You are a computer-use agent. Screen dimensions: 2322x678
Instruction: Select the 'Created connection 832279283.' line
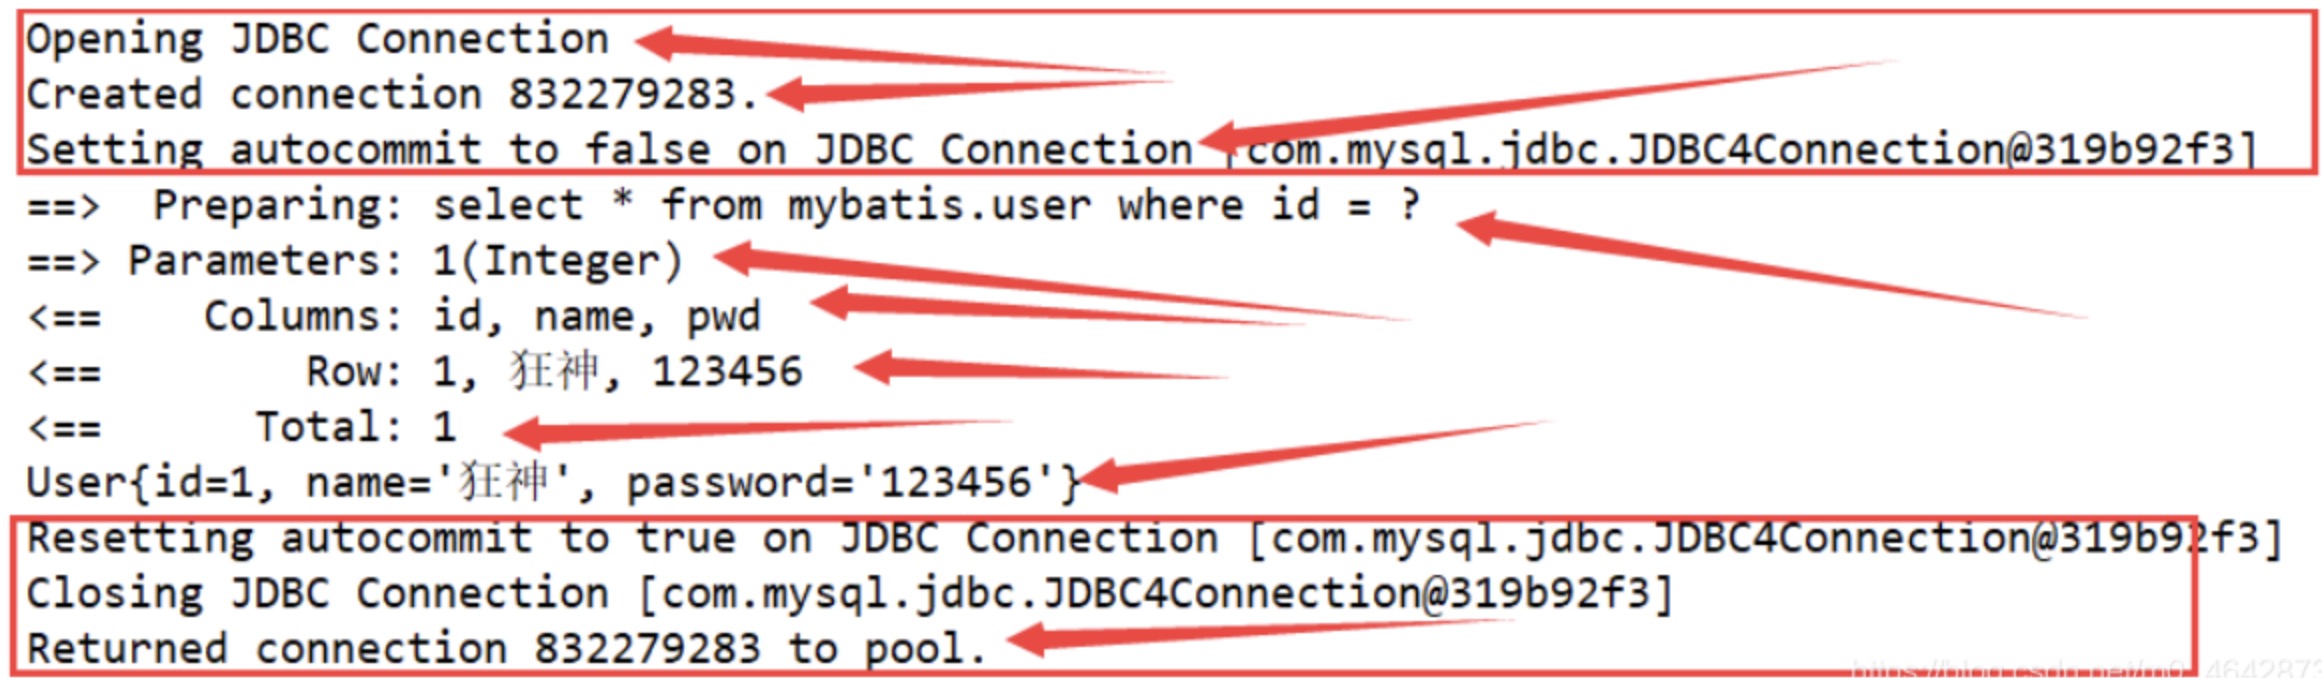pyautogui.click(x=393, y=95)
